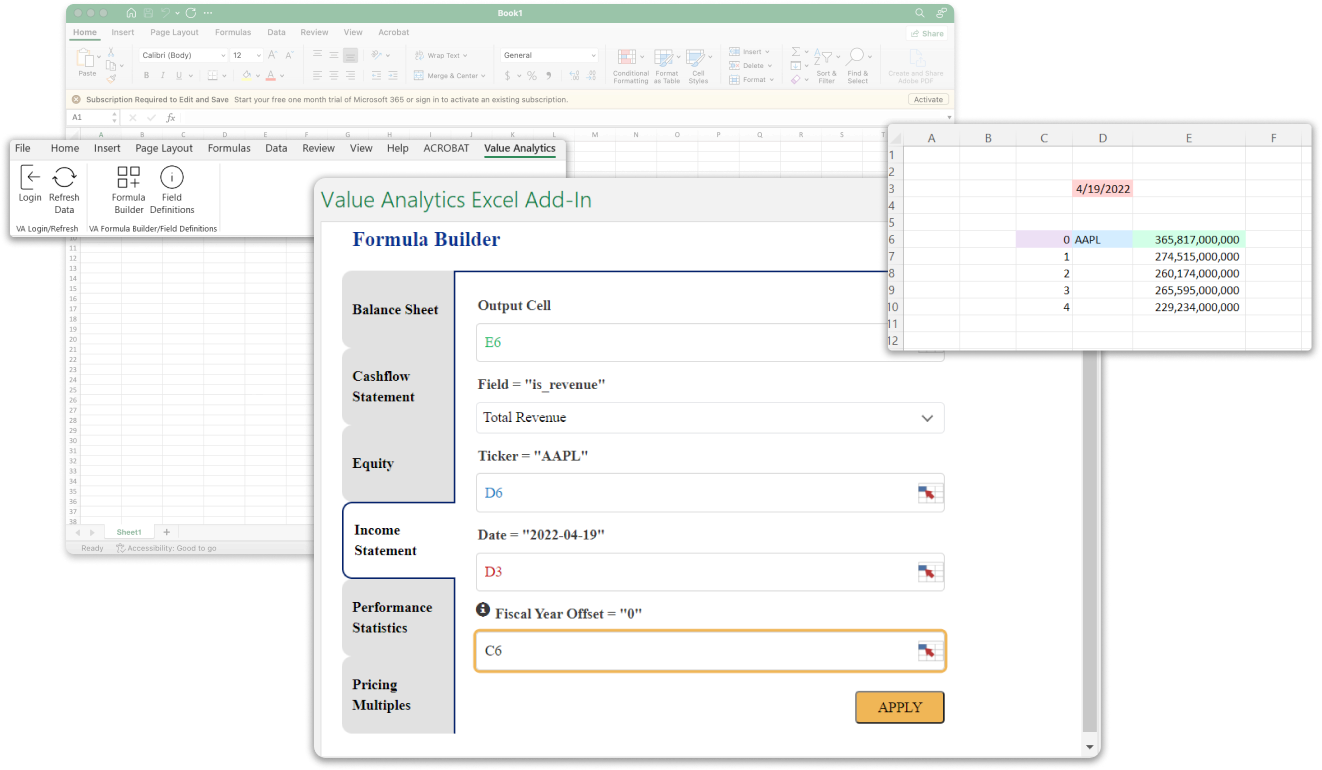Viewport: 1322px width, 770px height.
Task: Open the General number format dropdown
Action: 593,56
